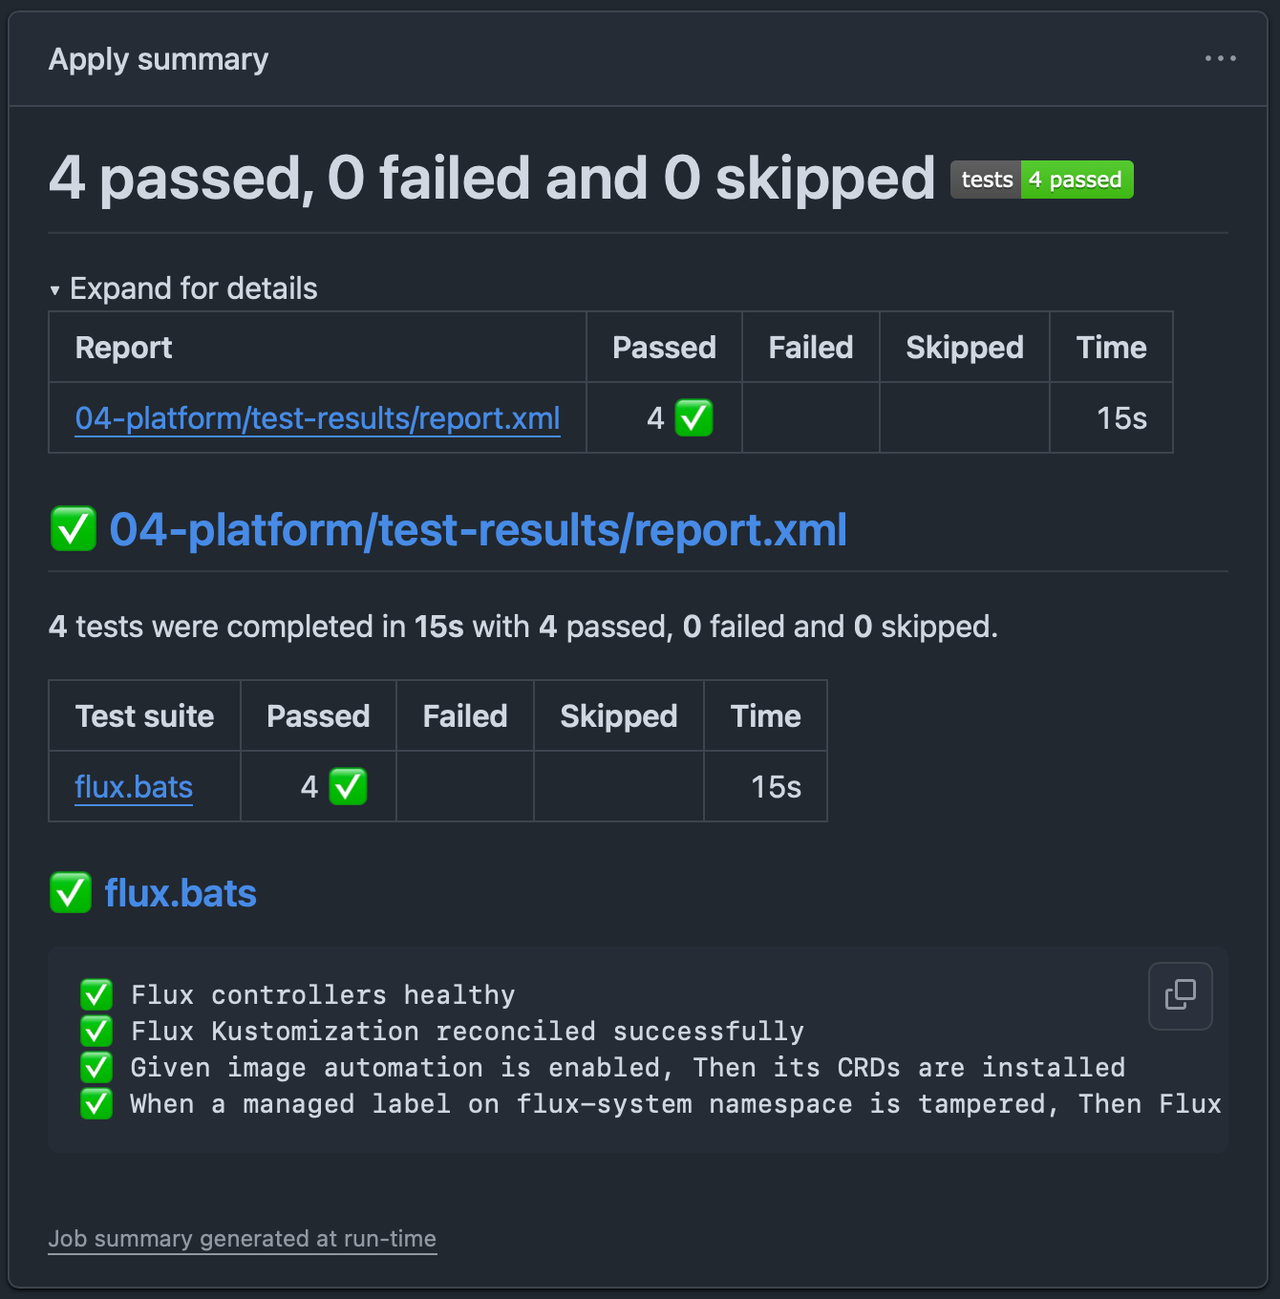Click the checkmark in the report's Passed cell
This screenshot has height=1299, width=1280.
(695, 418)
